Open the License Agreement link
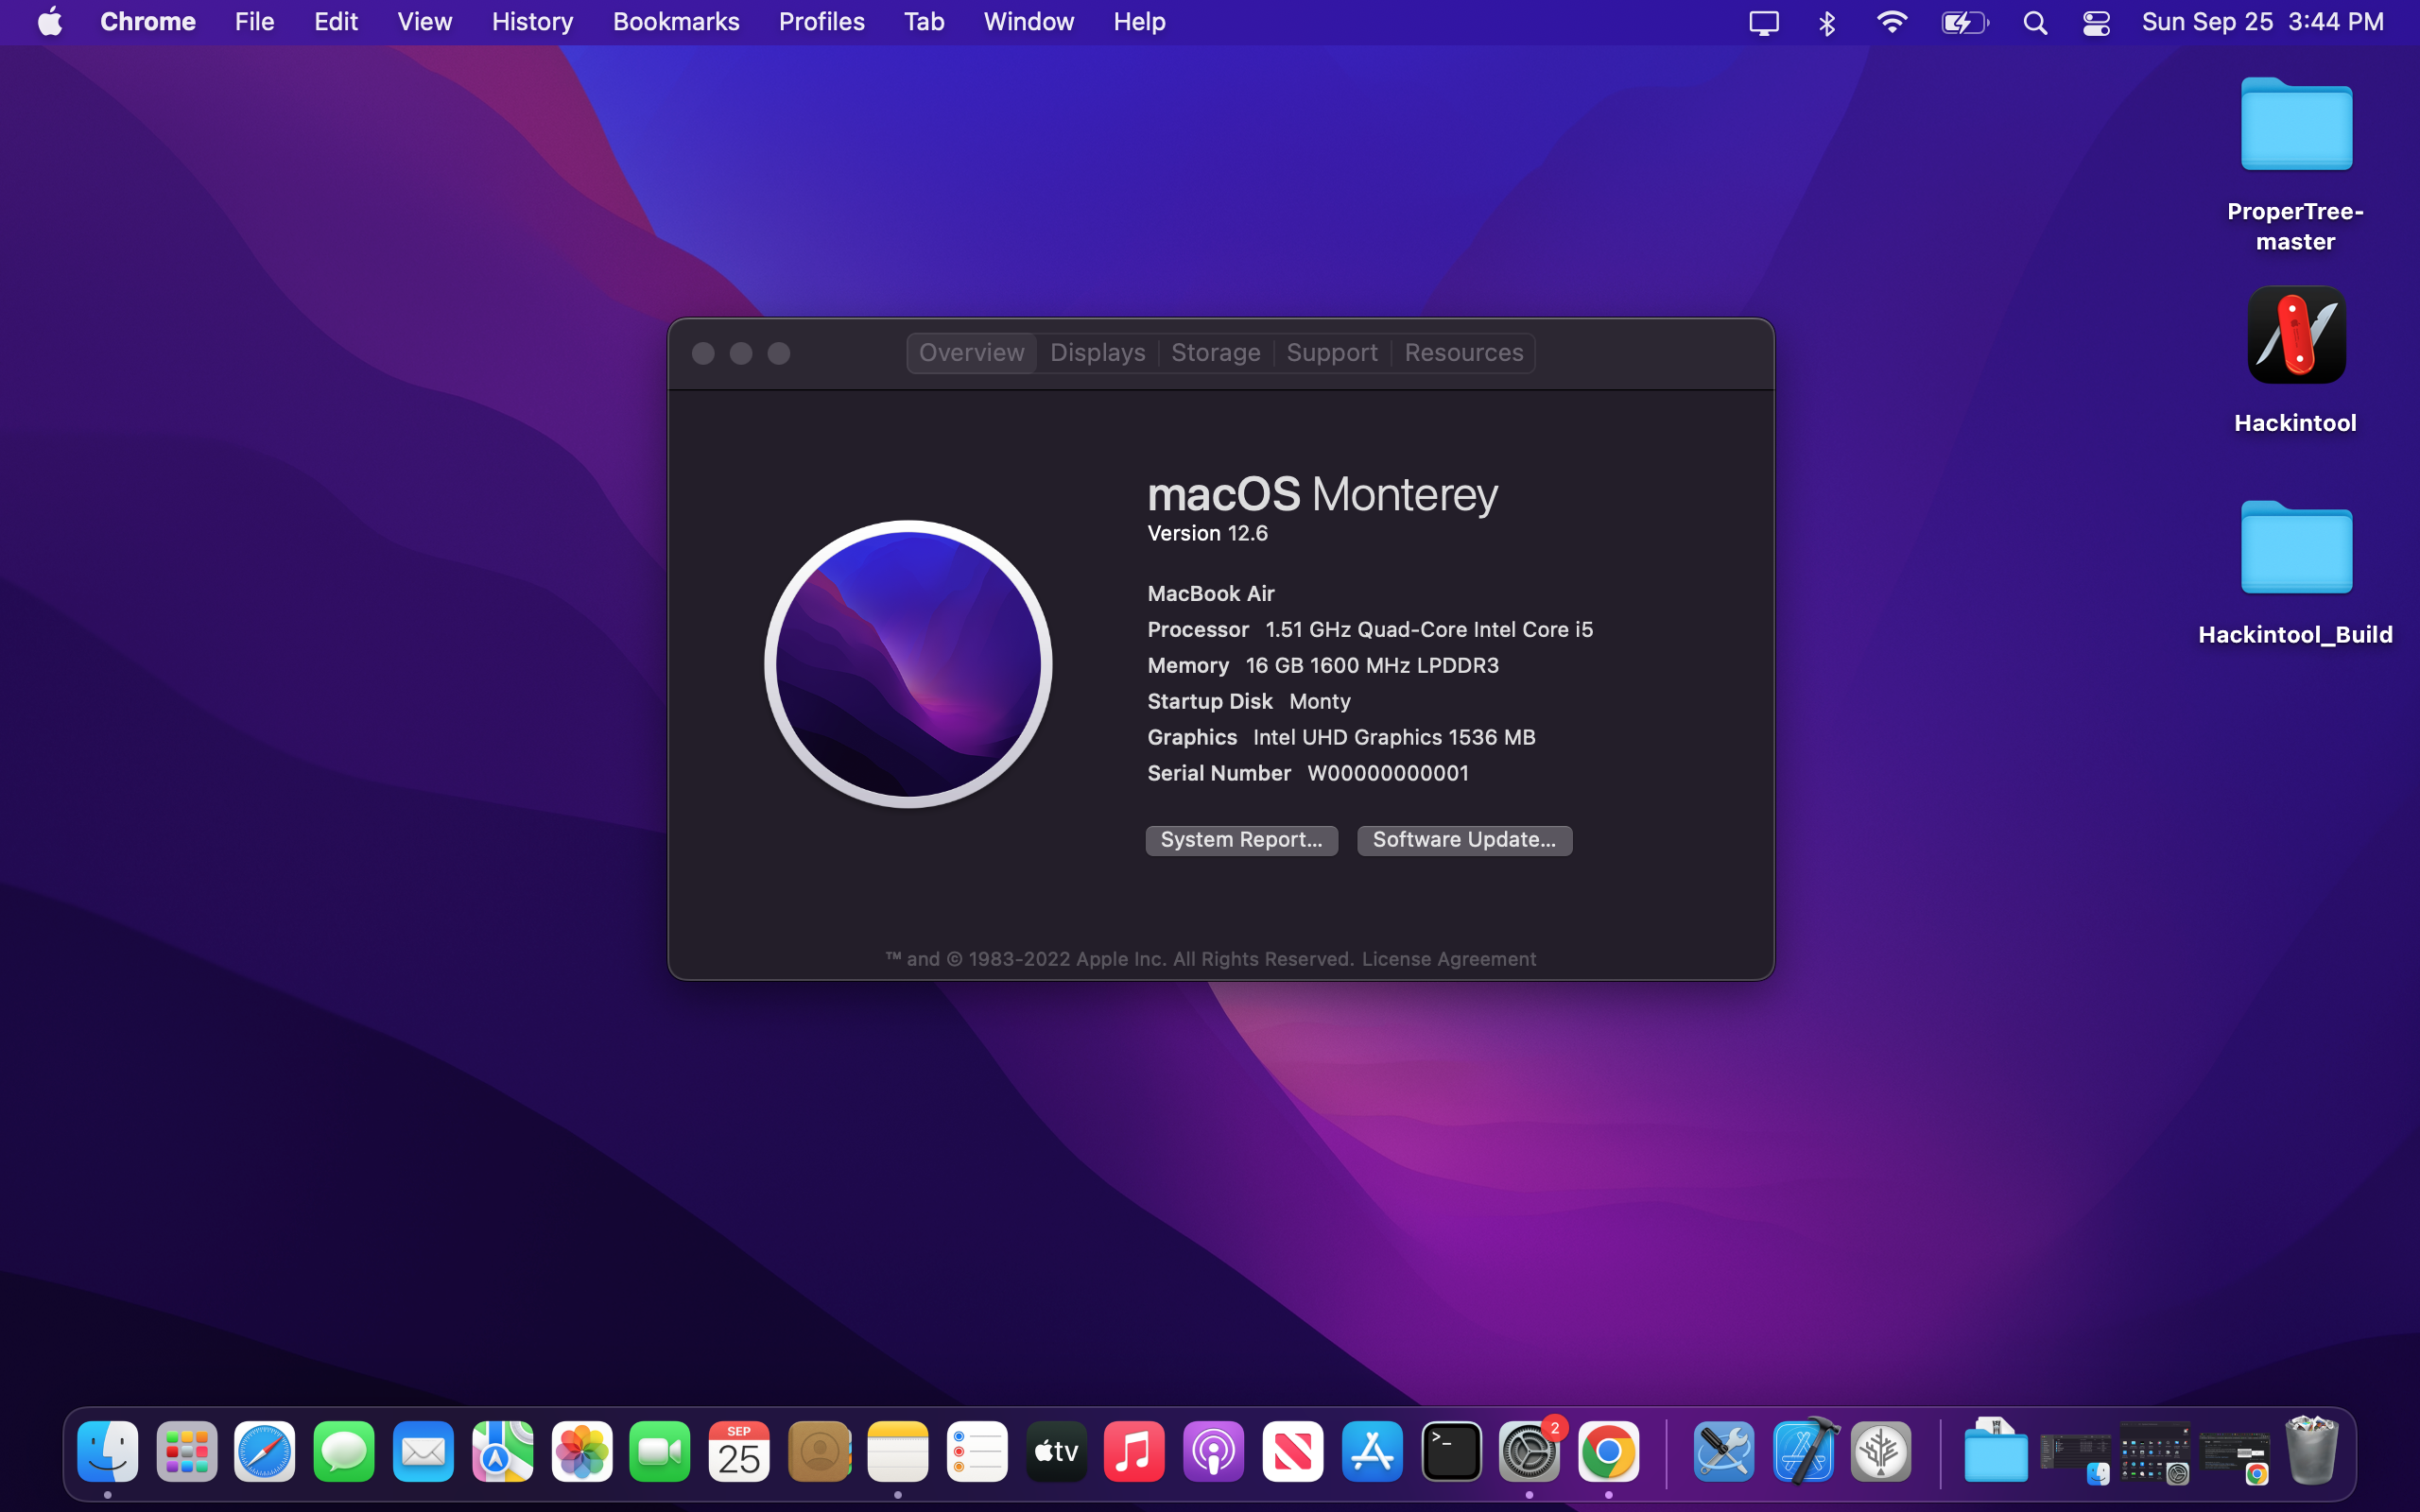The image size is (2420, 1512). (x=1448, y=959)
